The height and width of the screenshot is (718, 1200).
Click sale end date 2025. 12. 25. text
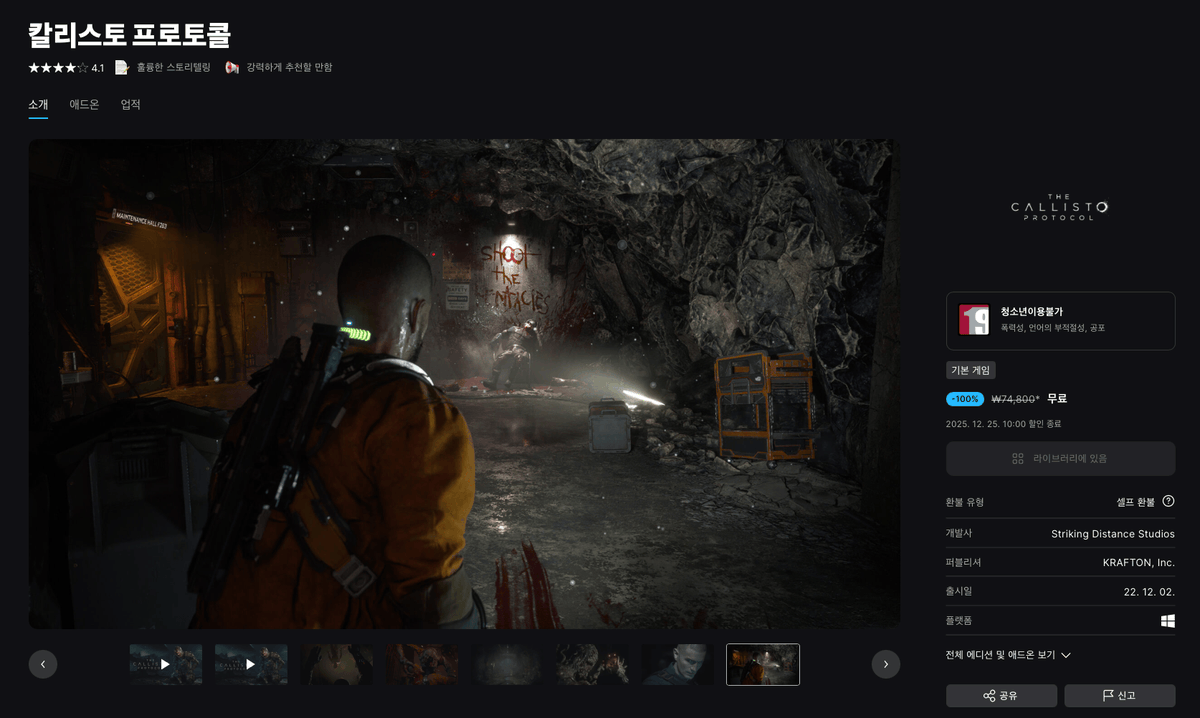click(1003, 424)
